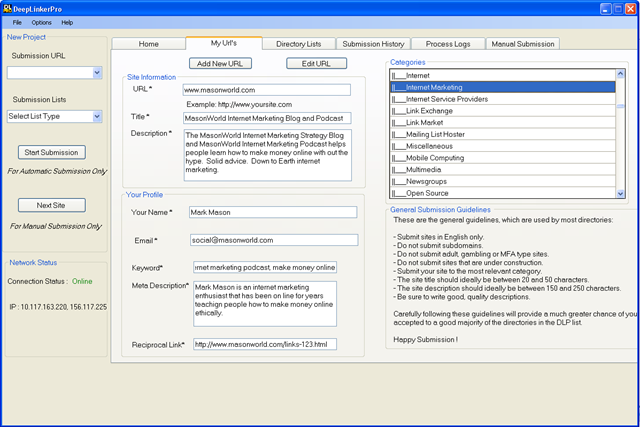Click the Reciprocal Link field
This screenshot has width=640, height=427.
pos(265,344)
